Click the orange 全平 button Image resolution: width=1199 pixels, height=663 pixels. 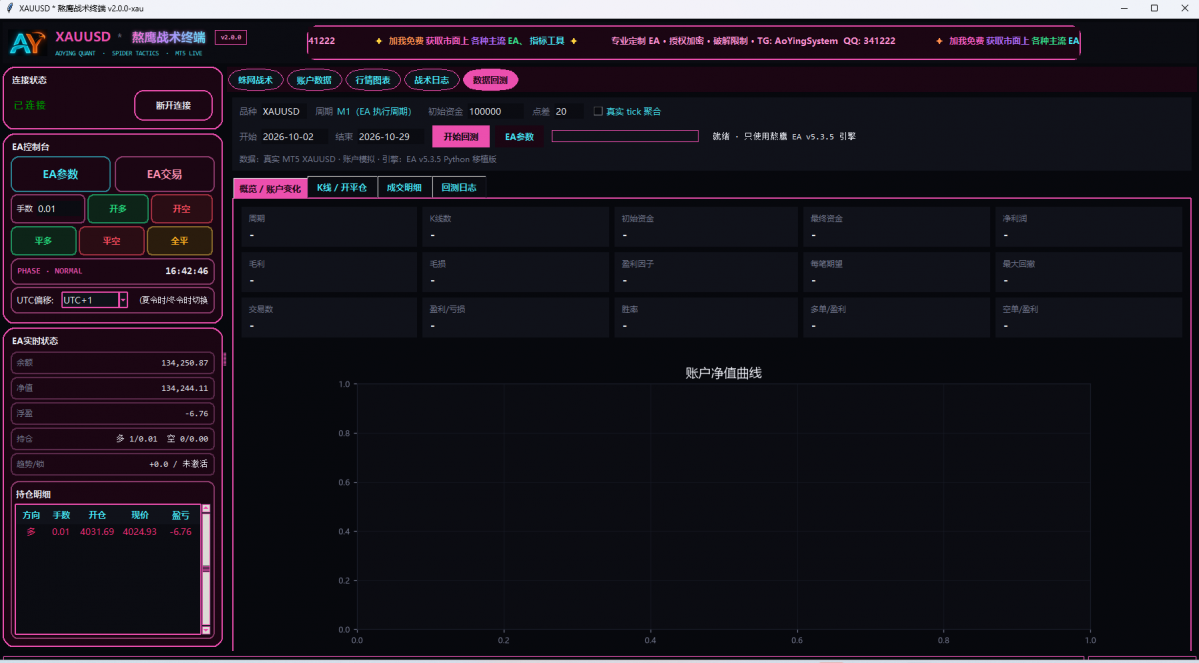(180, 240)
